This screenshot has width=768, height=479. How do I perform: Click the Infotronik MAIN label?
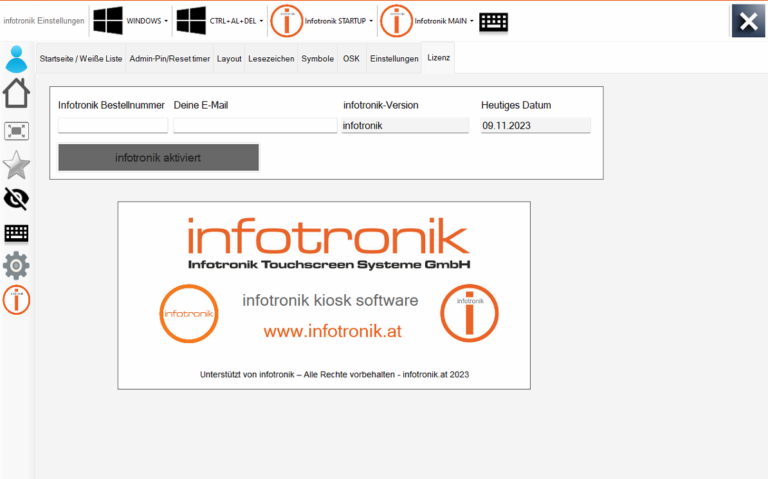click(x=440, y=21)
